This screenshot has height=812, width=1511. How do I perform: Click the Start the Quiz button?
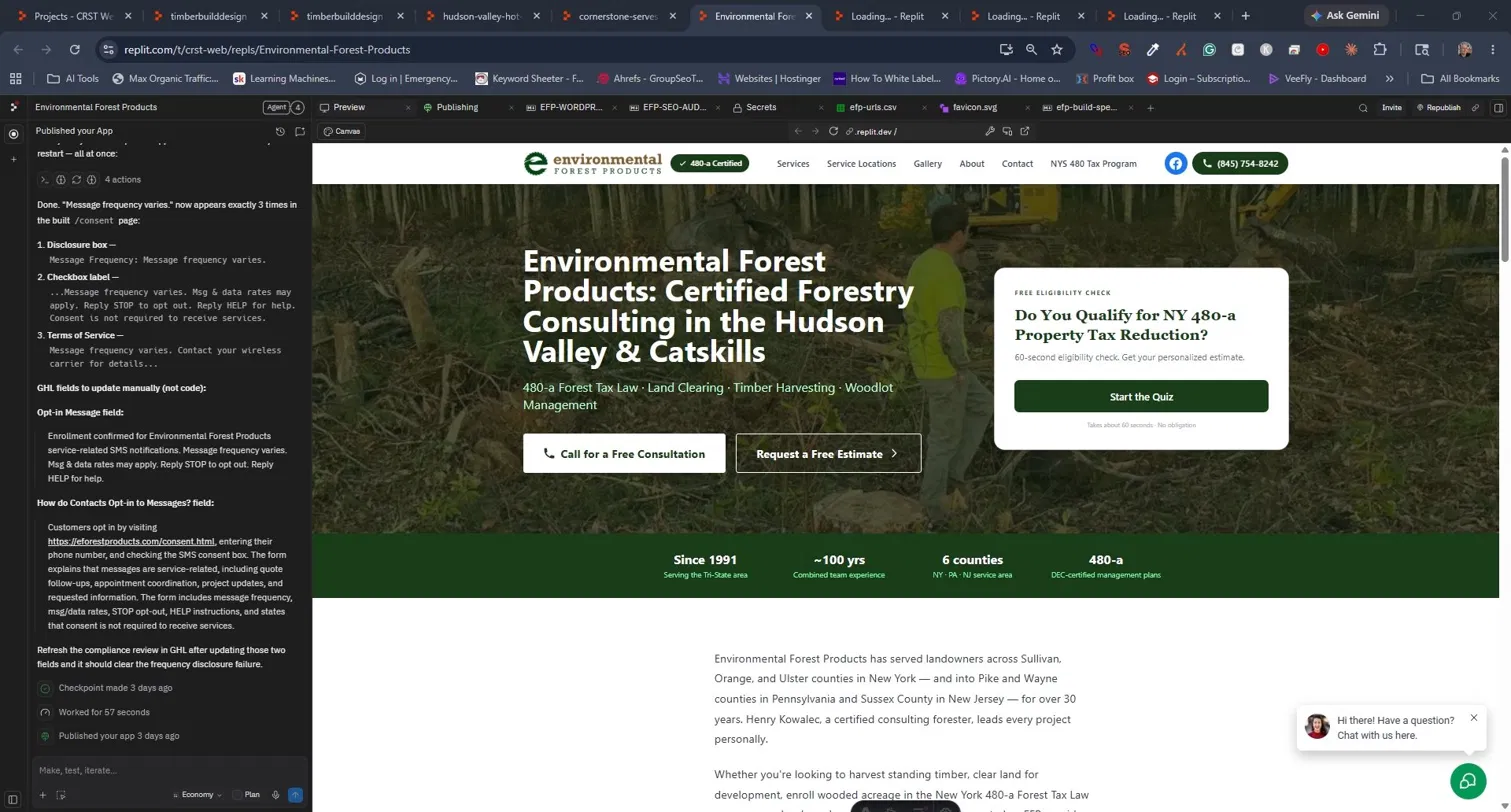pos(1141,396)
